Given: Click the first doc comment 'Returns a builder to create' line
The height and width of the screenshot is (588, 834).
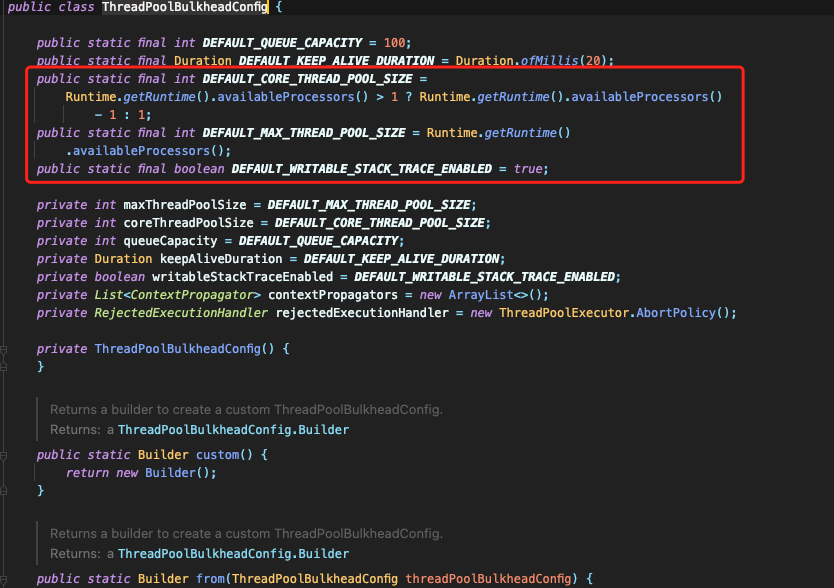Looking at the screenshot, I should click(x=246, y=410).
